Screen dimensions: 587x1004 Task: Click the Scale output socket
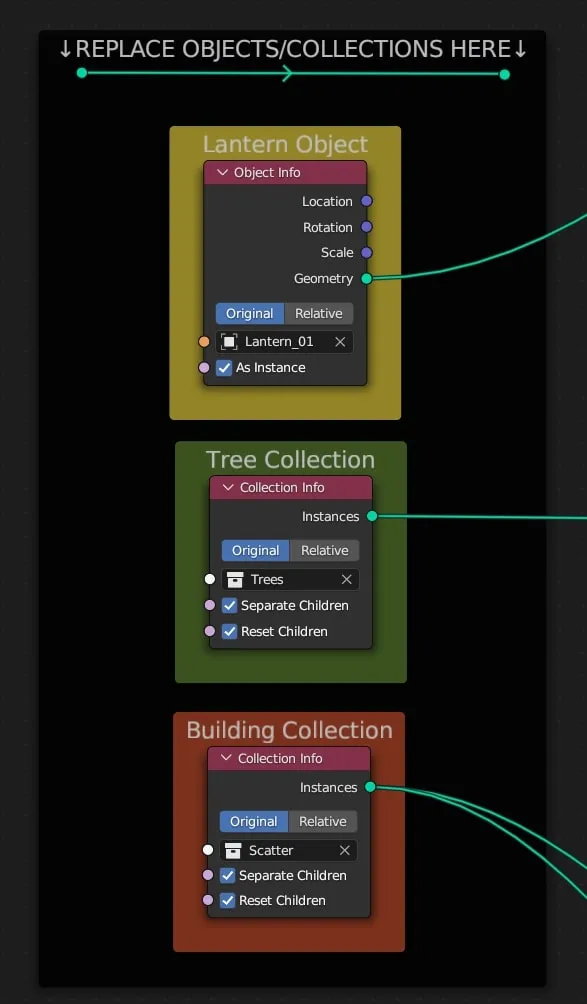click(367, 253)
